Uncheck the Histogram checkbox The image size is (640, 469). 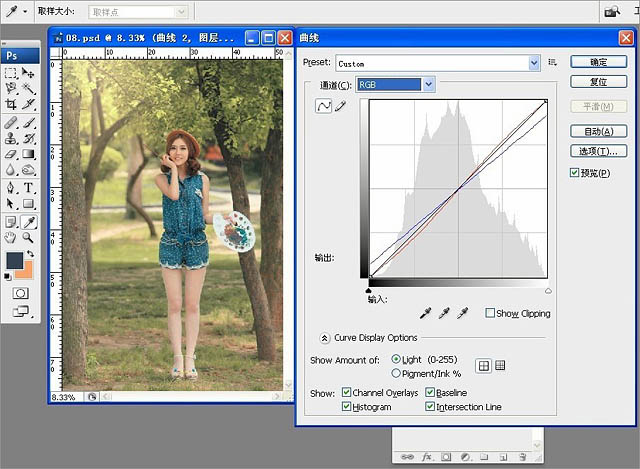coord(347,407)
